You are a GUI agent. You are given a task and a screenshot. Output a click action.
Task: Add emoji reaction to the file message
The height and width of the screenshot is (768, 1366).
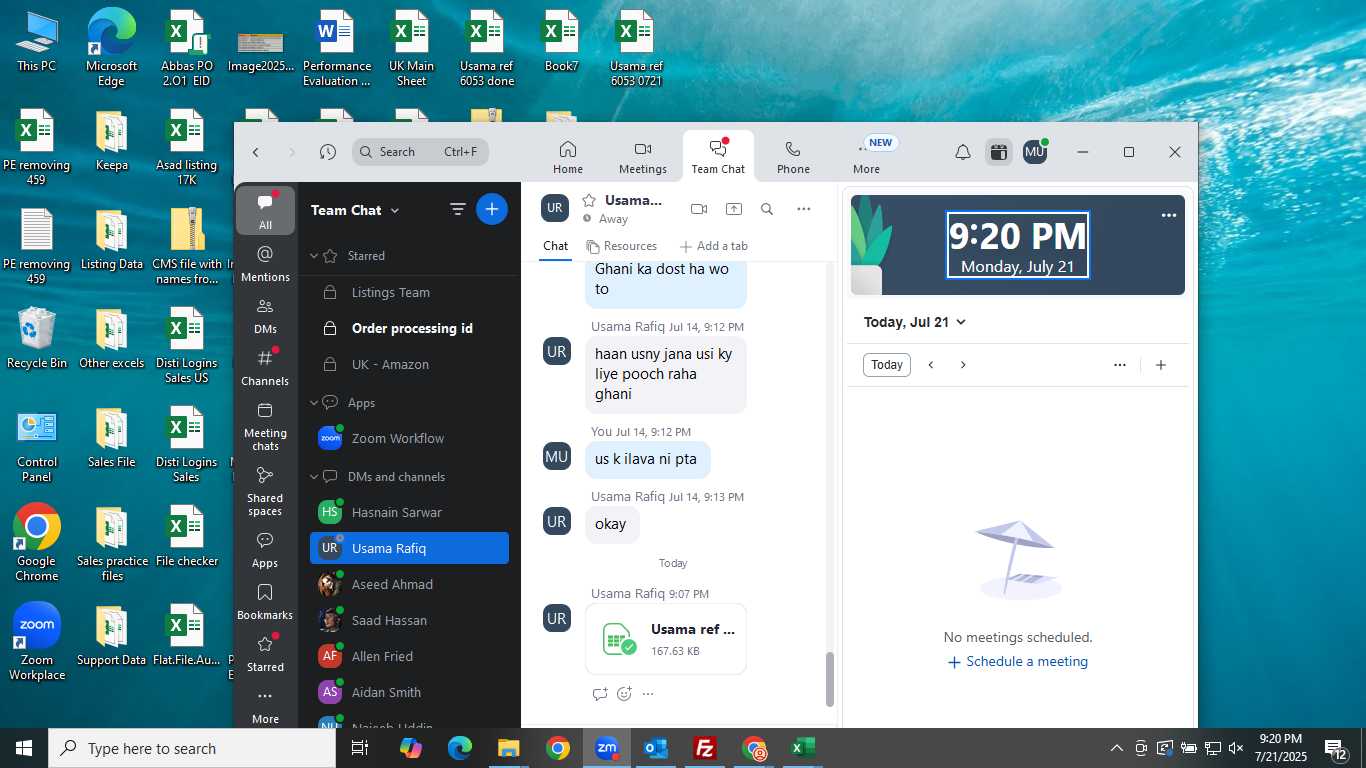(624, 693)
